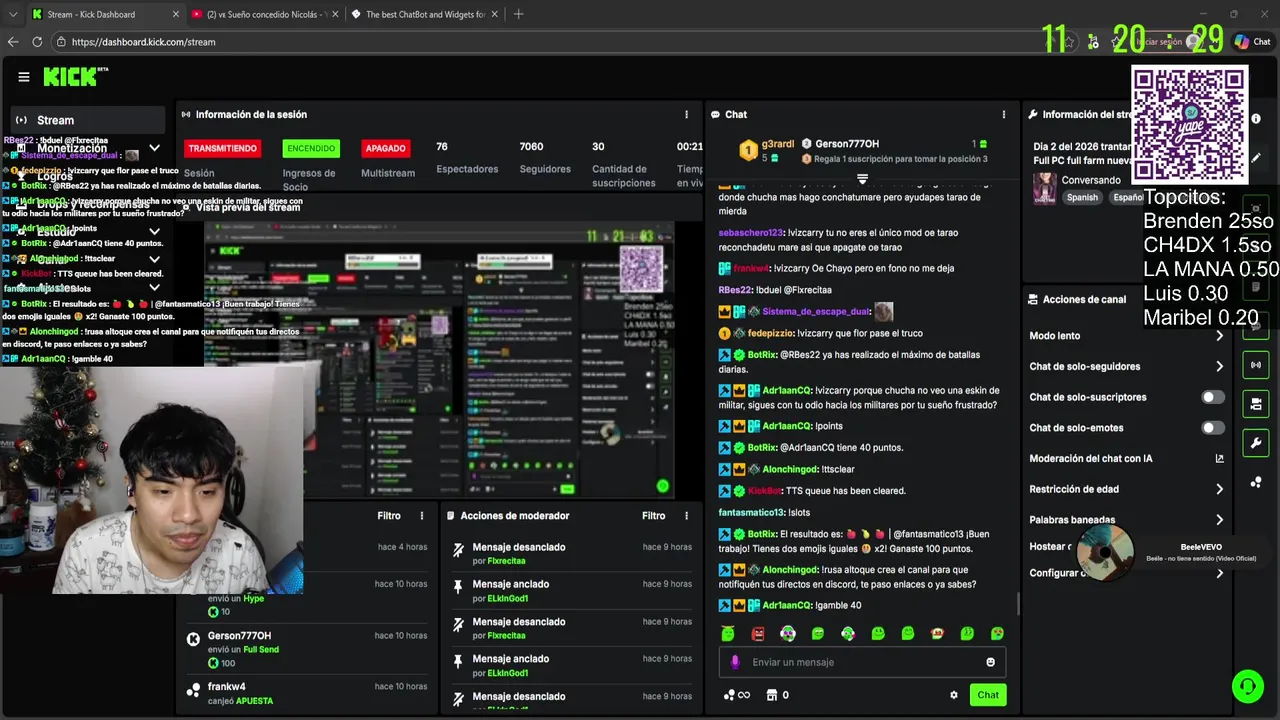Viewport: 1280px width, 720px height.
Task: Pick the last crying green emote in row
Action: pyautogui.click(x=997, y=633)
